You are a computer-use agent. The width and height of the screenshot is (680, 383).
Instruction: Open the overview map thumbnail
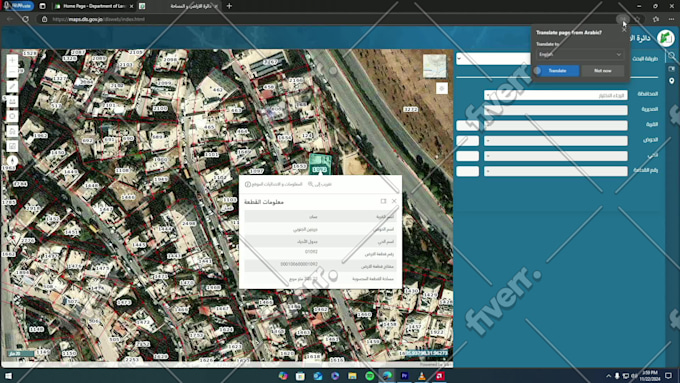(434, 66)
